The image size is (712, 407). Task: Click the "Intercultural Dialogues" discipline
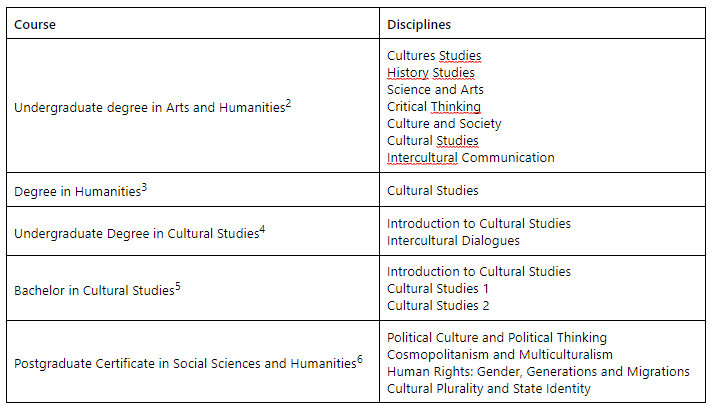point(453,241)
